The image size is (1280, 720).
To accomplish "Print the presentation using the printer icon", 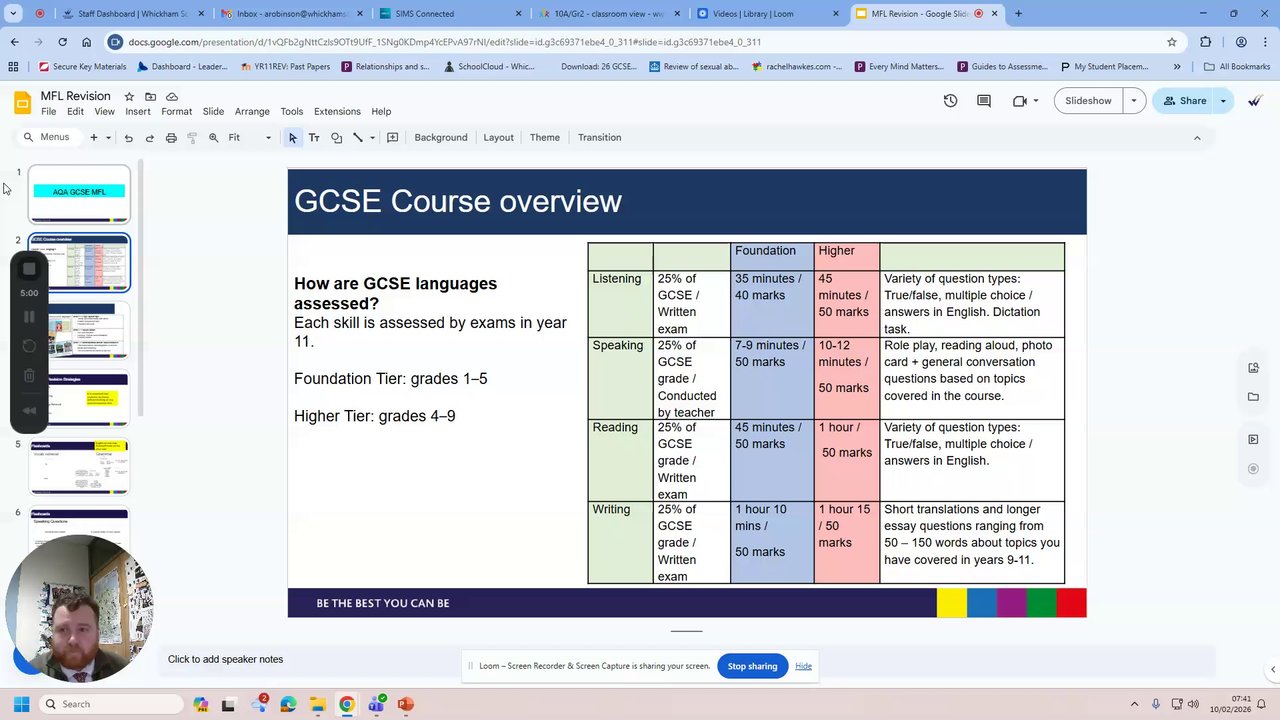I will click(x=171, y=138).
